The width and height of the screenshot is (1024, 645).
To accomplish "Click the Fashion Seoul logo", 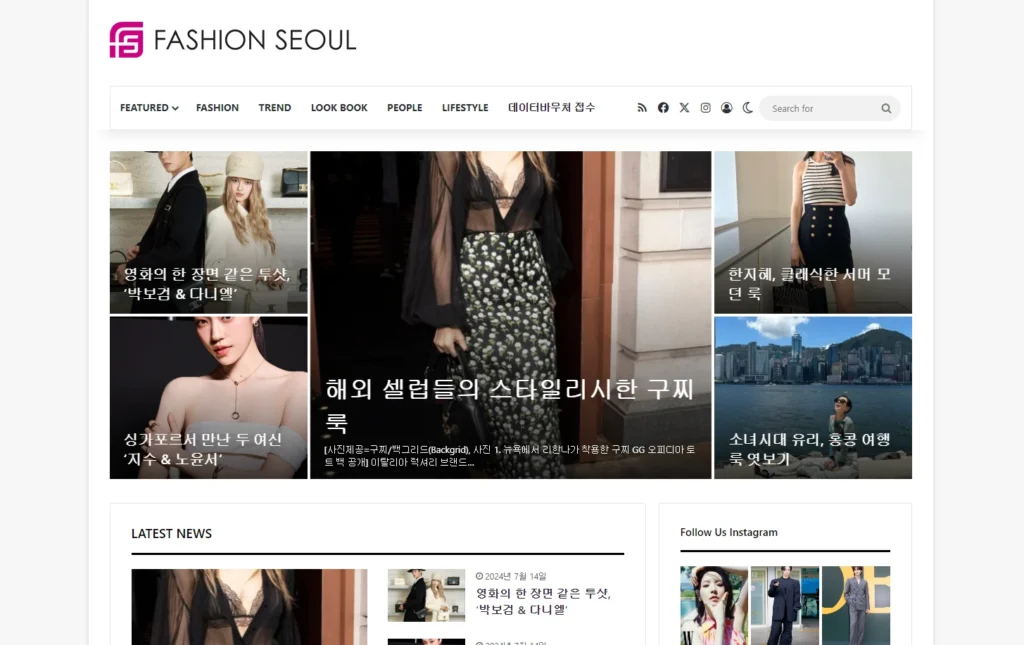I will (x=233, y=40).
